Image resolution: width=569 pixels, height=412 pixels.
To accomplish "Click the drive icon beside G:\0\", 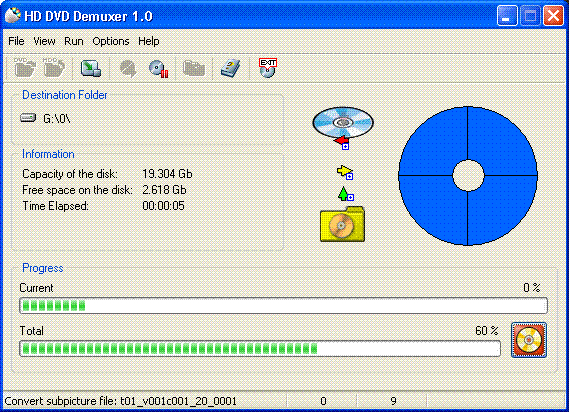I will 28,118.
